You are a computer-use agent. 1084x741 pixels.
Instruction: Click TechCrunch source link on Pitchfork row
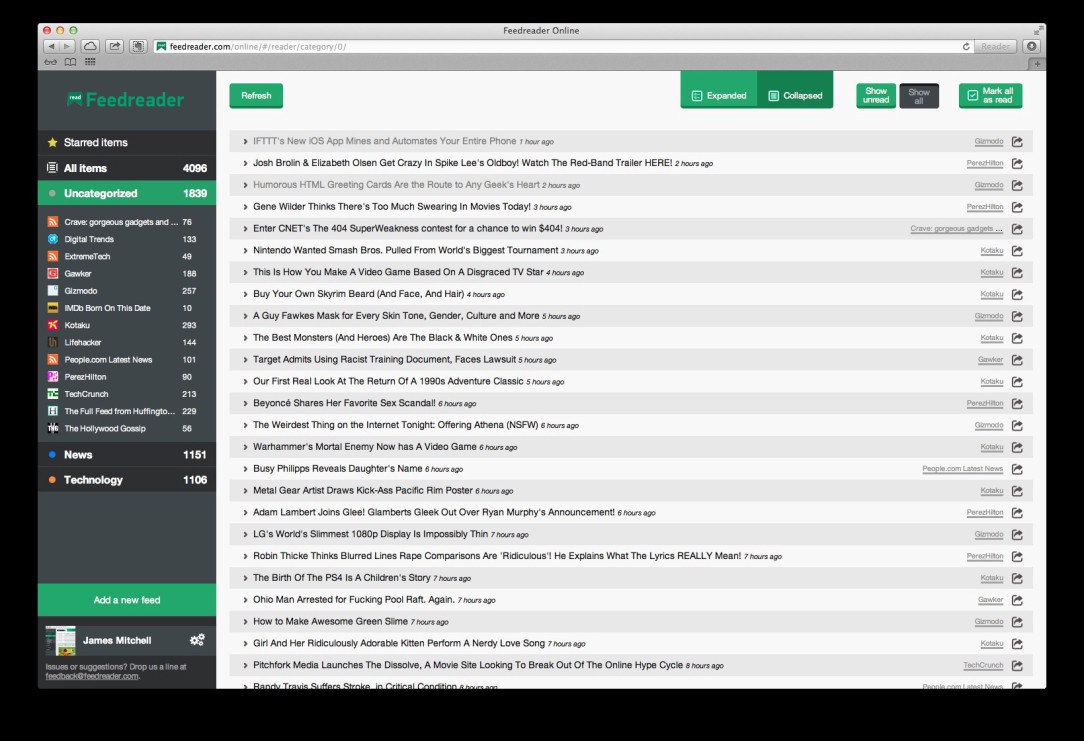click(x=983, y=666)
